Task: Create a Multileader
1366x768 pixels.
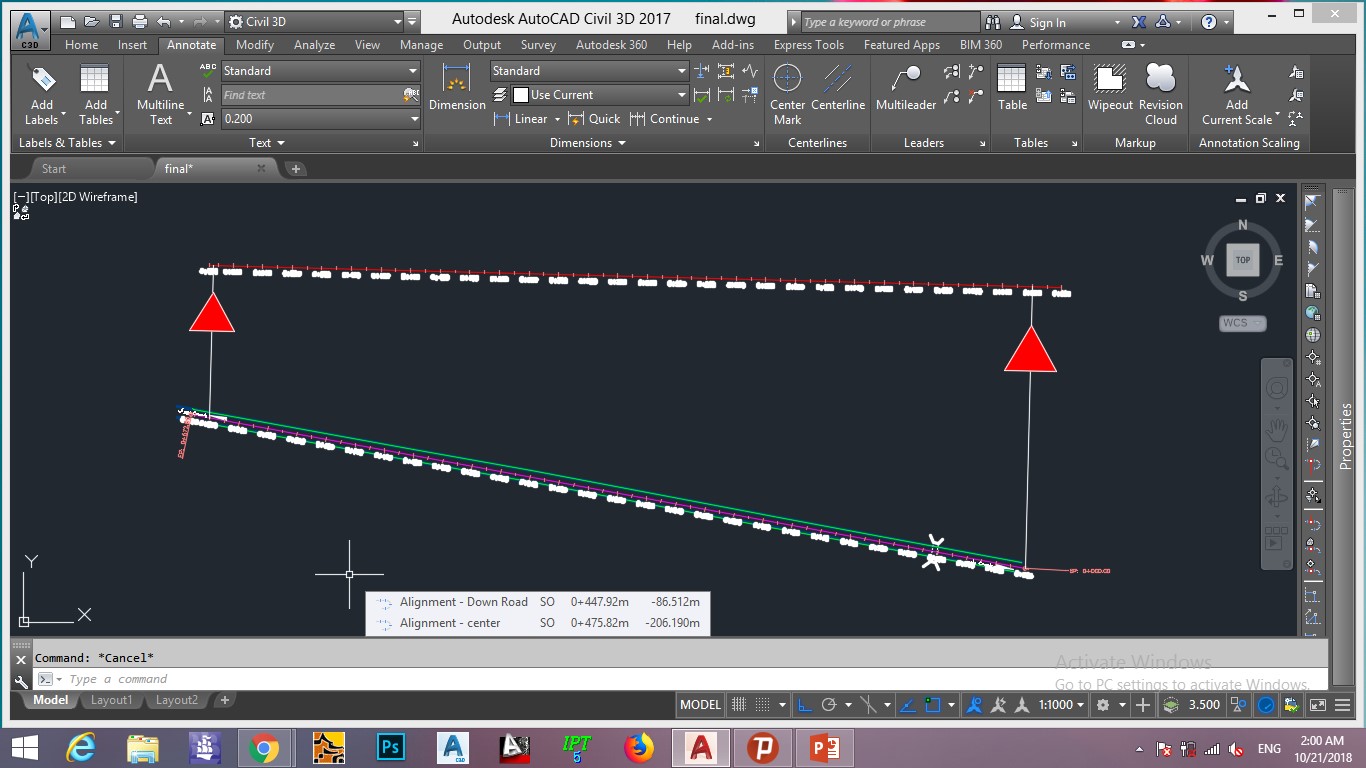Action: click(906, 87)
